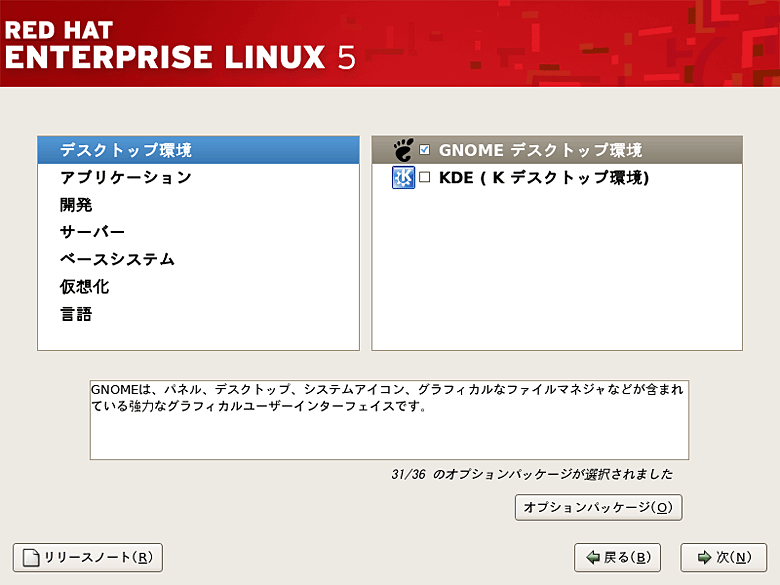Select the ベースシステム category
Image resolution: width=780 pixels, height=585 pixels.
point(117,259)
